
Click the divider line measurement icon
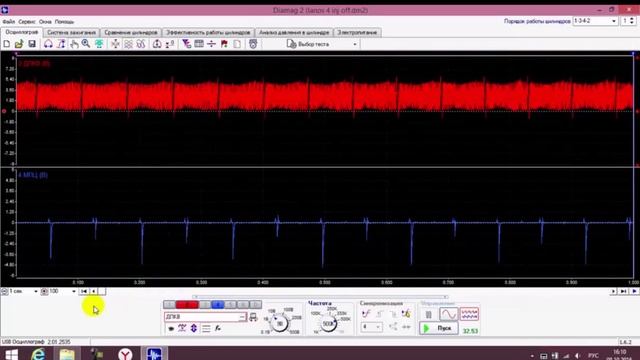(211, 44)
